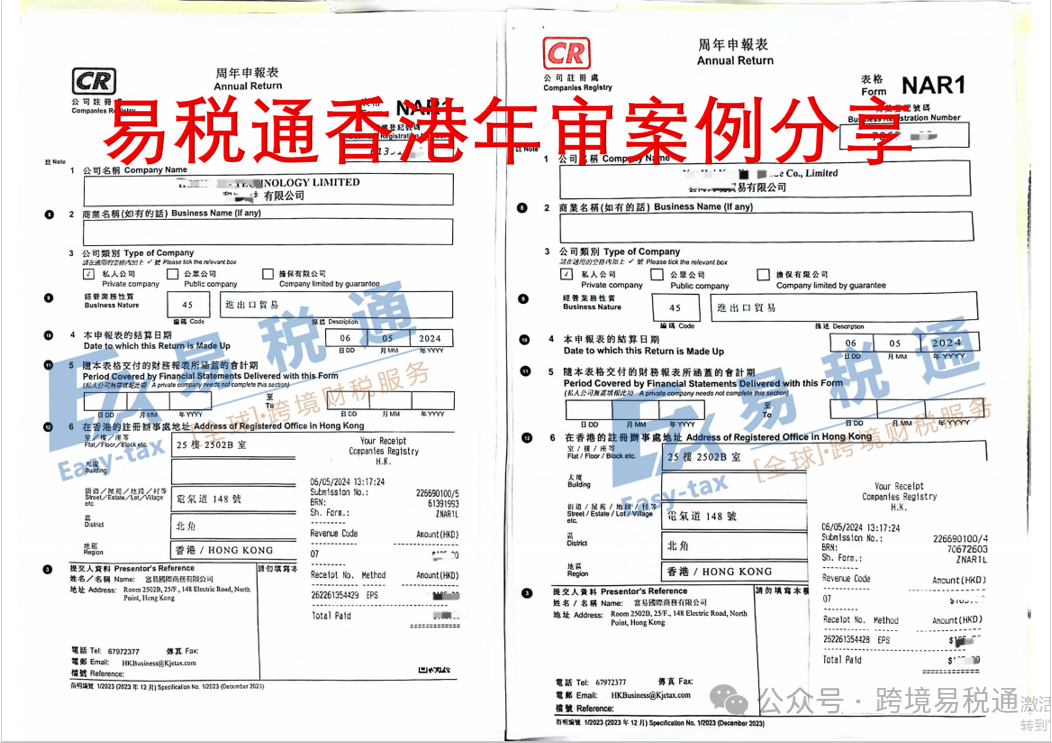Screen dimensions: 1052x743
Task: Click email HKBusiness@Kjetax.com on left form
Action: [x=158, y=662]
